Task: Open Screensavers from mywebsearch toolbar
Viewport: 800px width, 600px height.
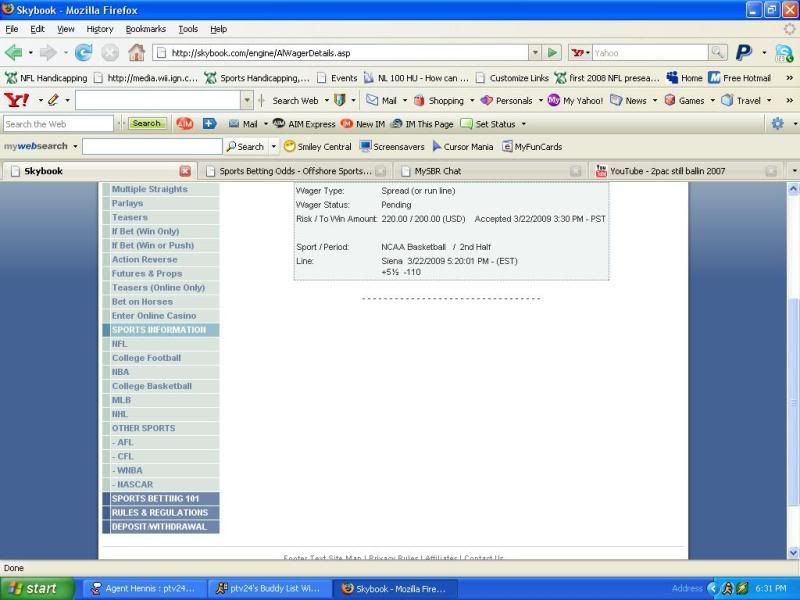Action: click(x=392, y=146)
